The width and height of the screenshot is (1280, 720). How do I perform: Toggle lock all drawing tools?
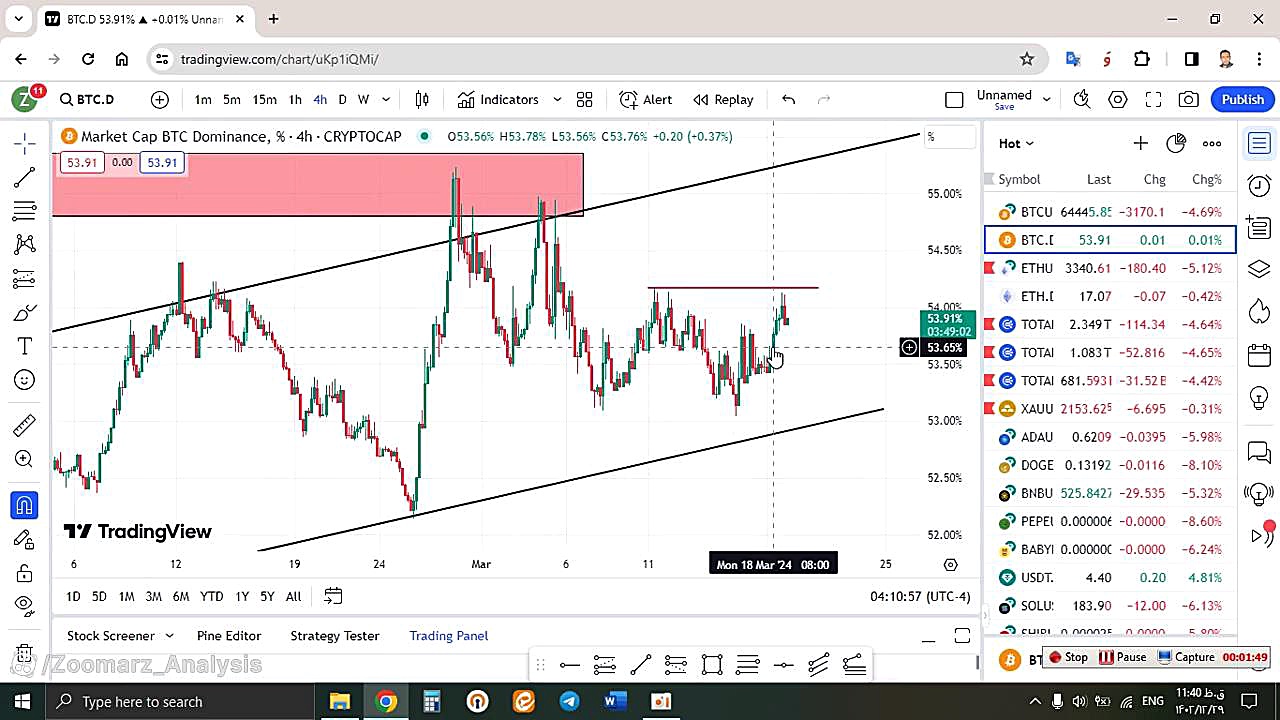click(25, 573)
